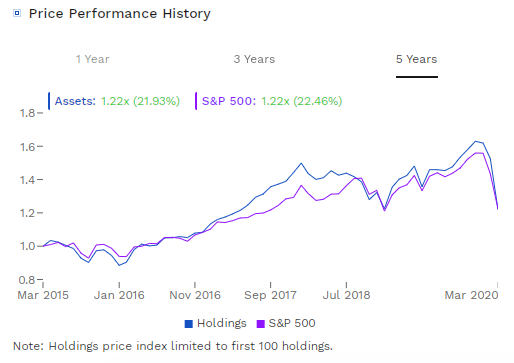Image resolution: width=514 pixels, height=363 pixels.
Task: Toggle the Holdings legend blue square
Action: pyautogui.click(x=189, y=324)
